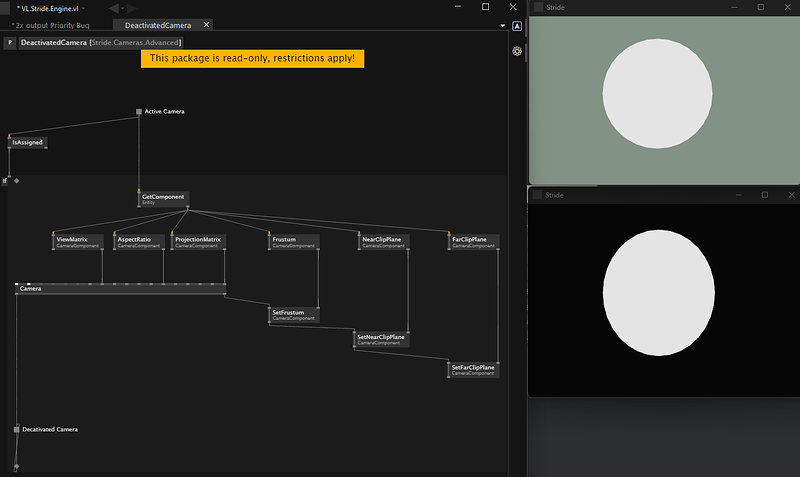The height and width of the screenshot is (477, 800).
Task: Click the 'P' process icon beside DeactivatedCamera
Action: tap(10, 43)
